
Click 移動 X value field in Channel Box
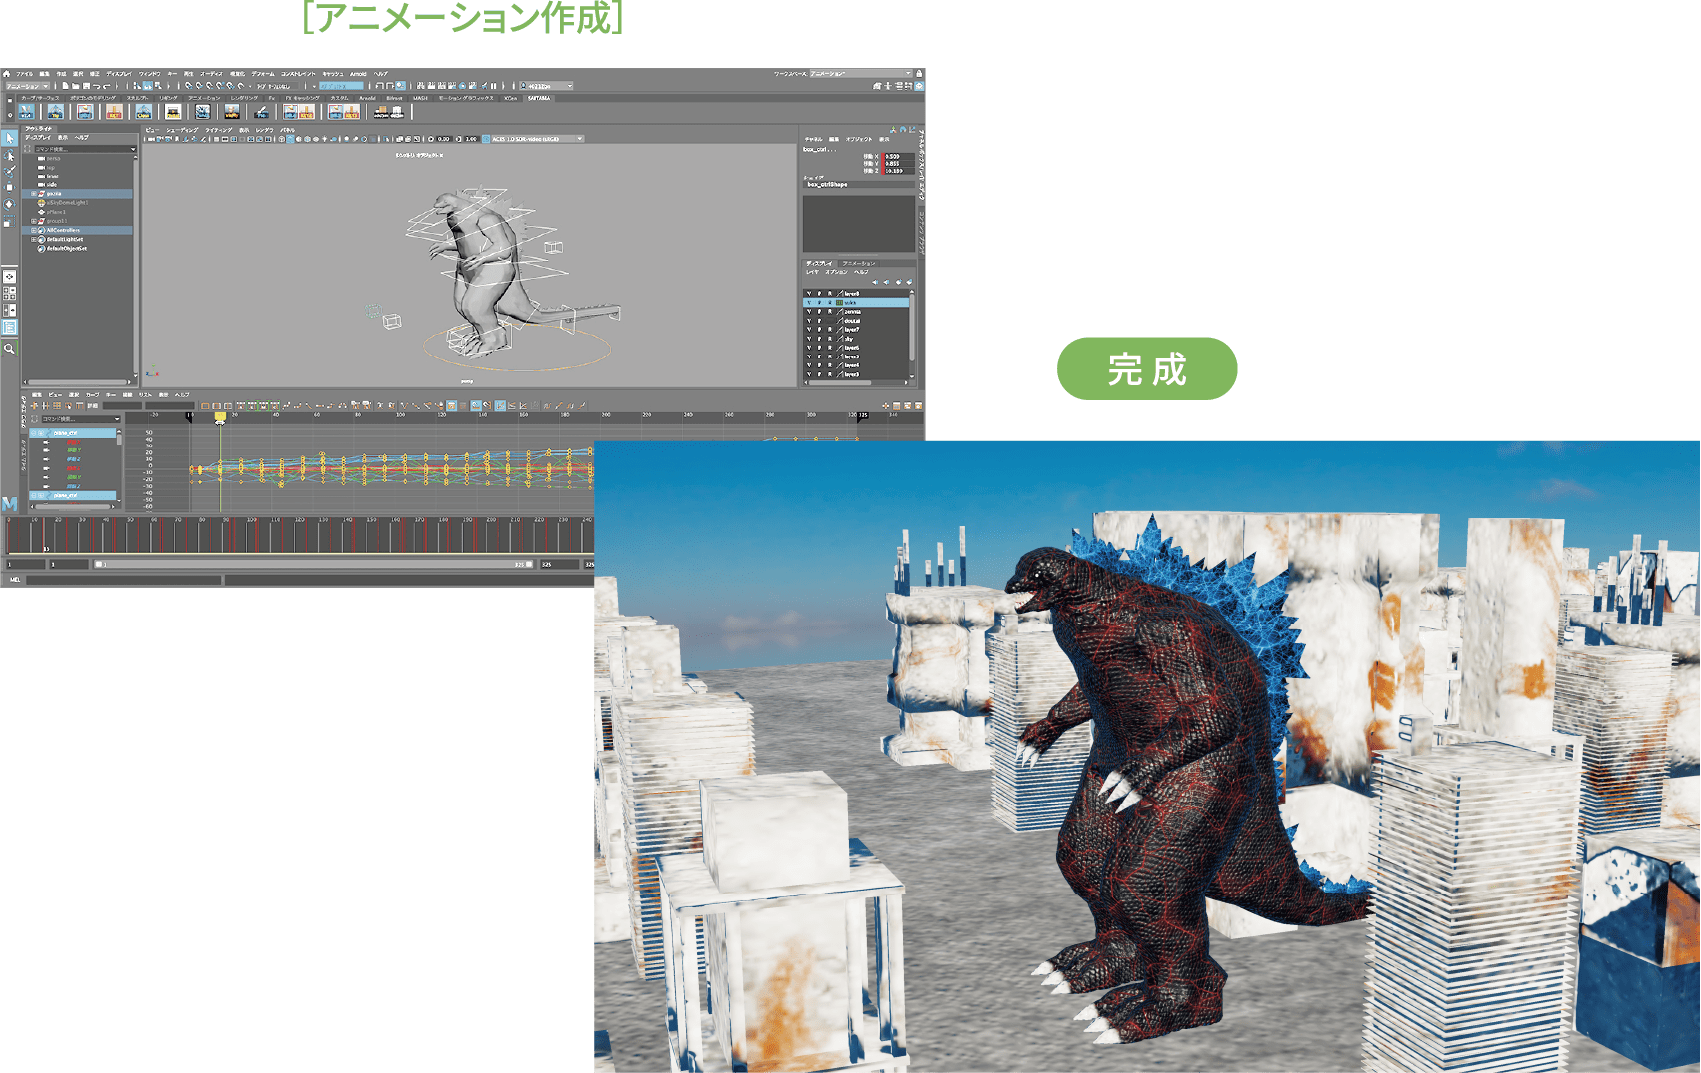pyautogui.click(x=900, y=156)
